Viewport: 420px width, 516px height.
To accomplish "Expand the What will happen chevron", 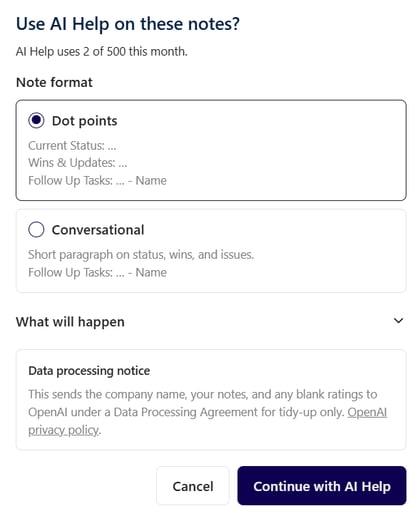I will pos(398,321).
